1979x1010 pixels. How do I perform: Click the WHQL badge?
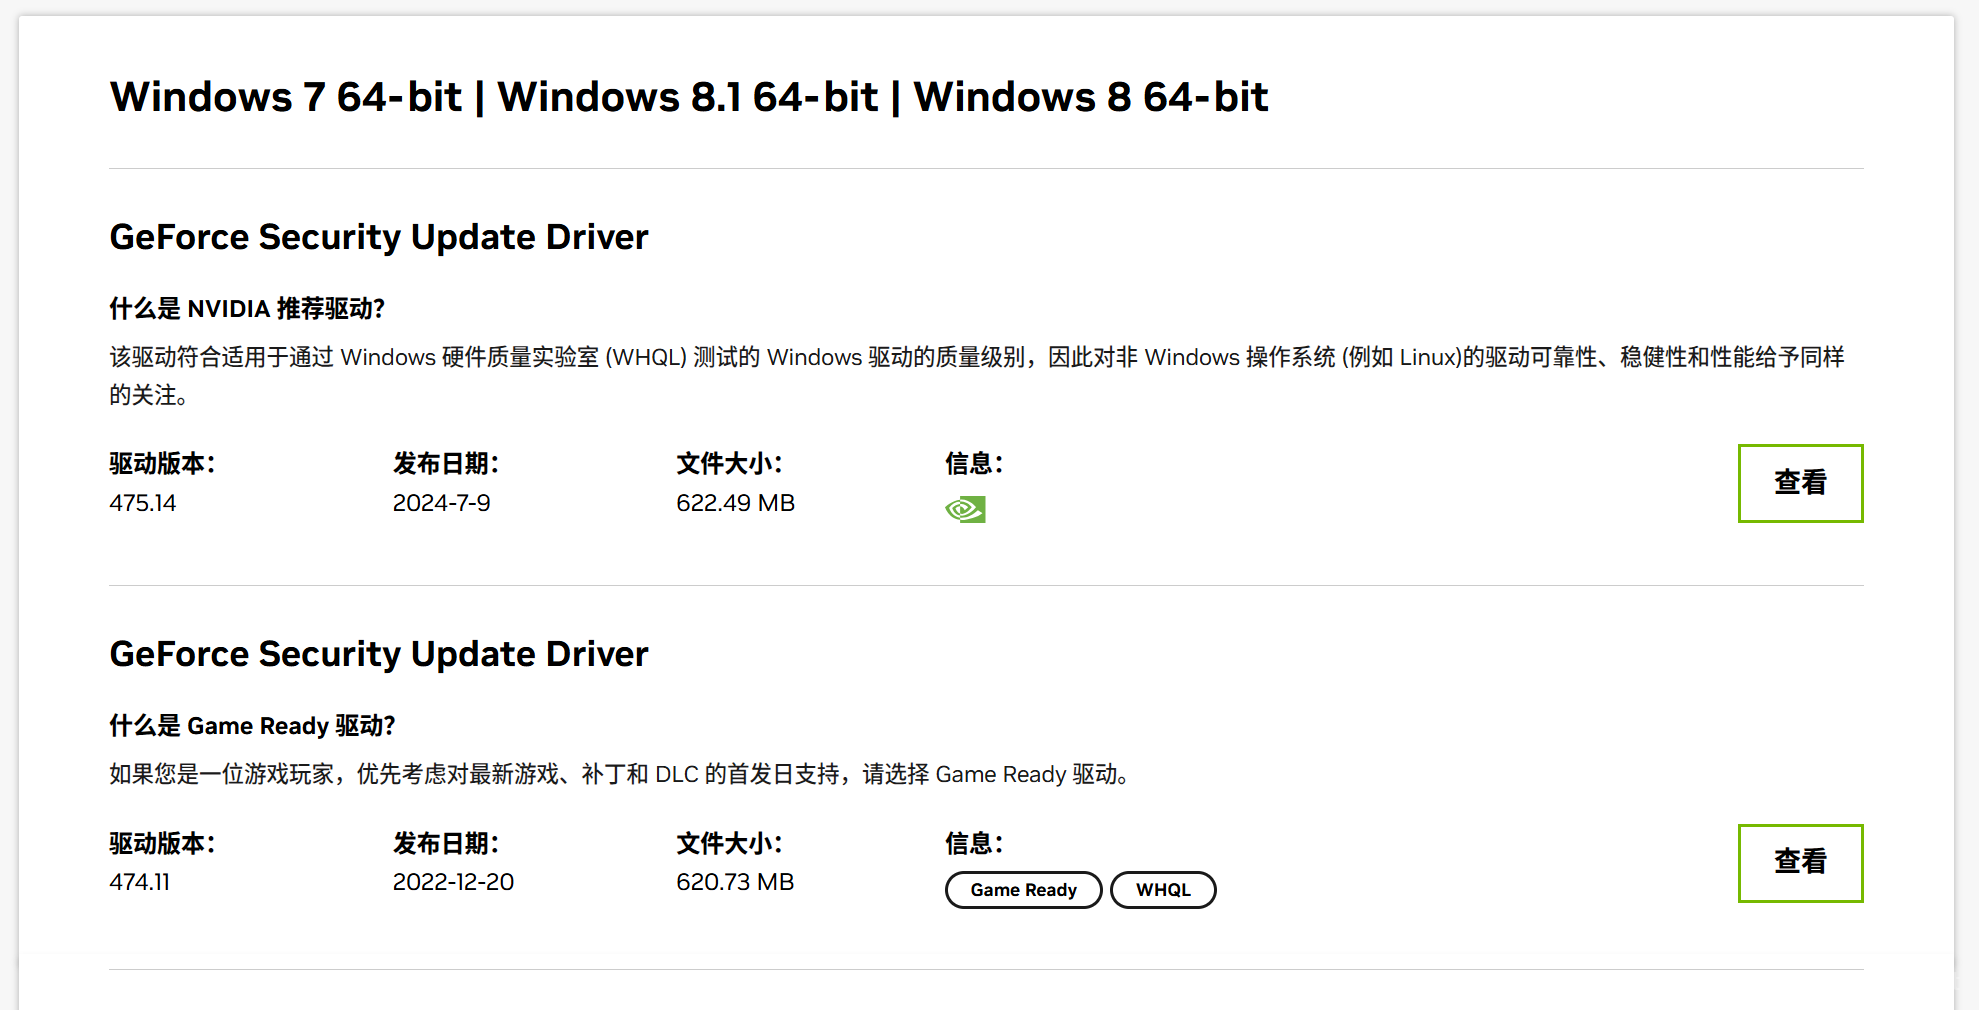[1163, 890]
